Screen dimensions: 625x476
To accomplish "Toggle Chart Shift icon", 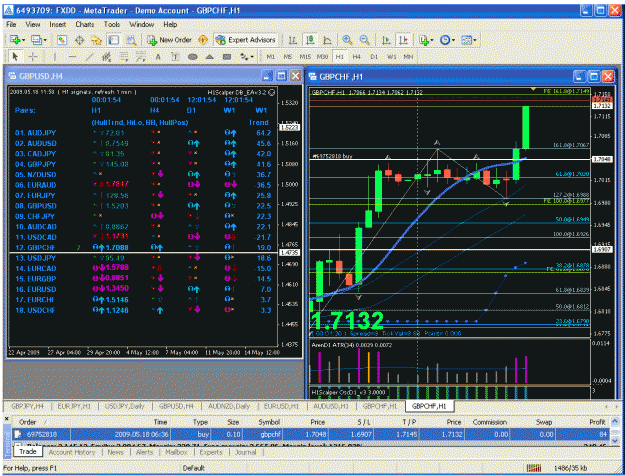I will pyautogui.click(x=403, y=40).
